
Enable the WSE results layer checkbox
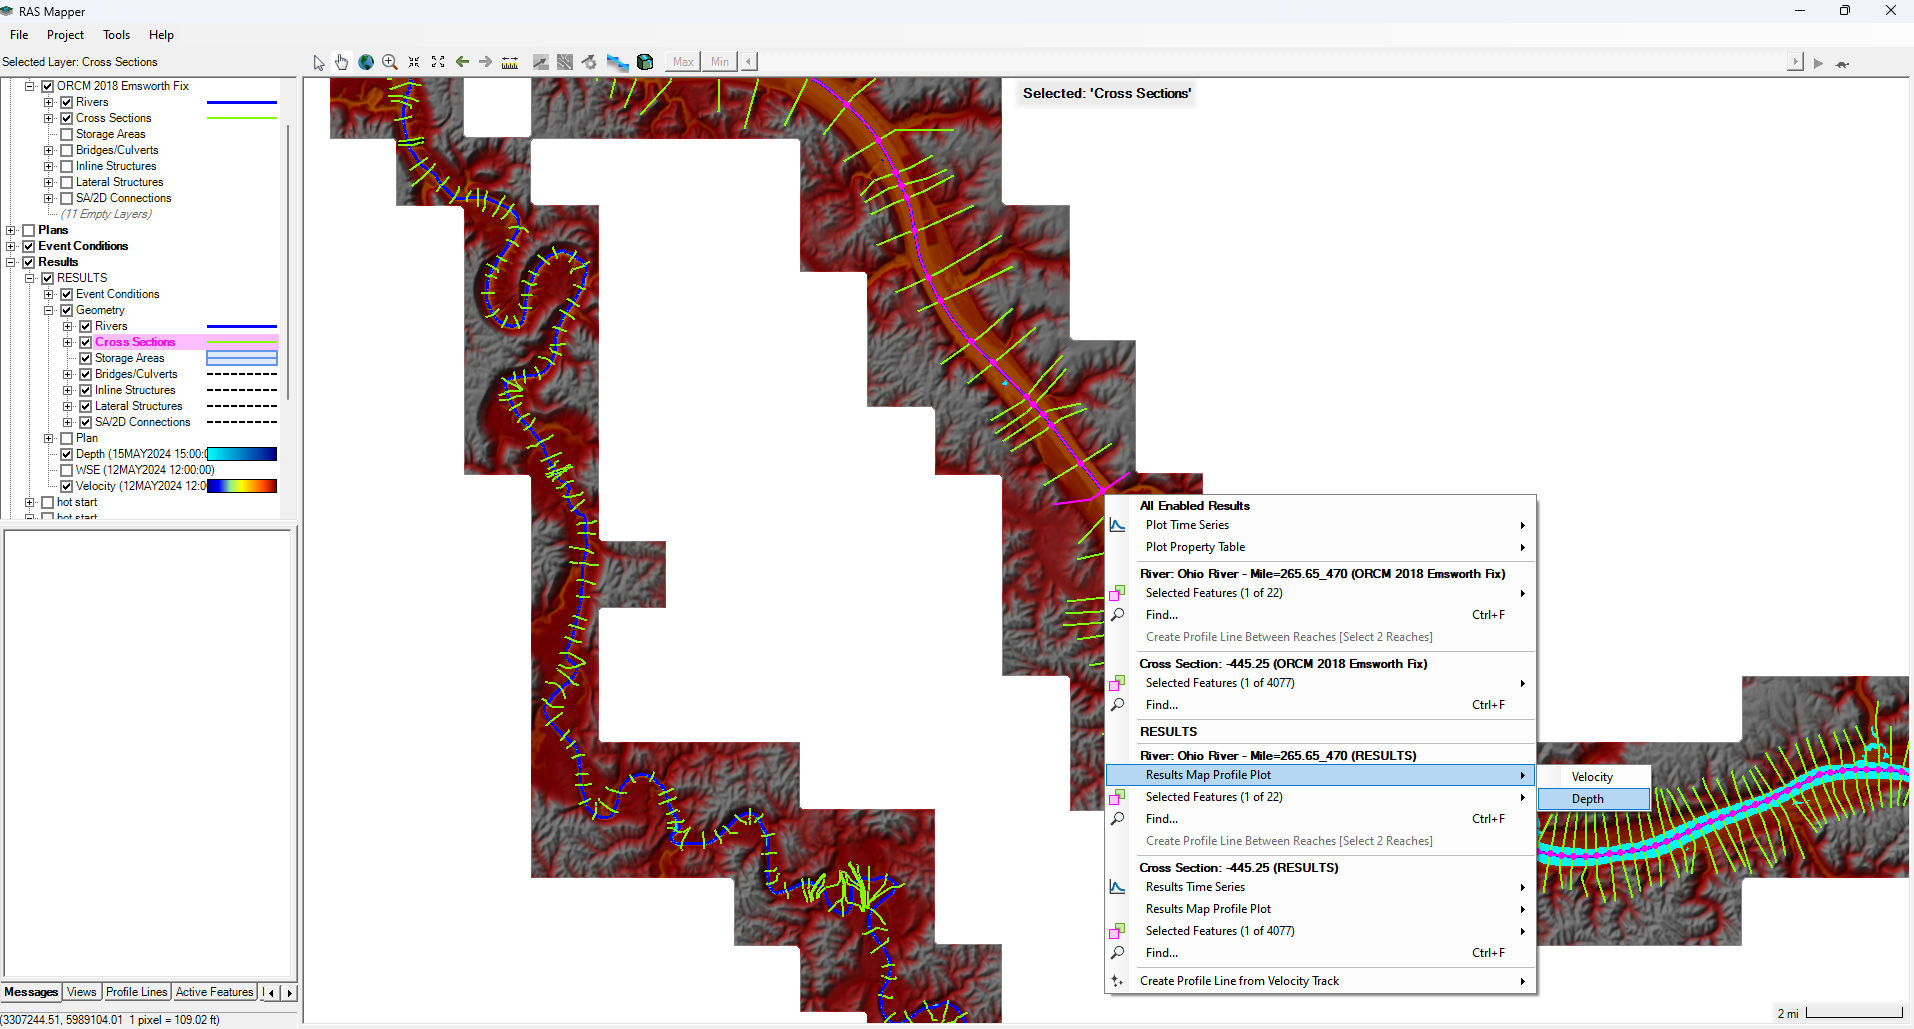pyautogui.click(x=67, y=470)
